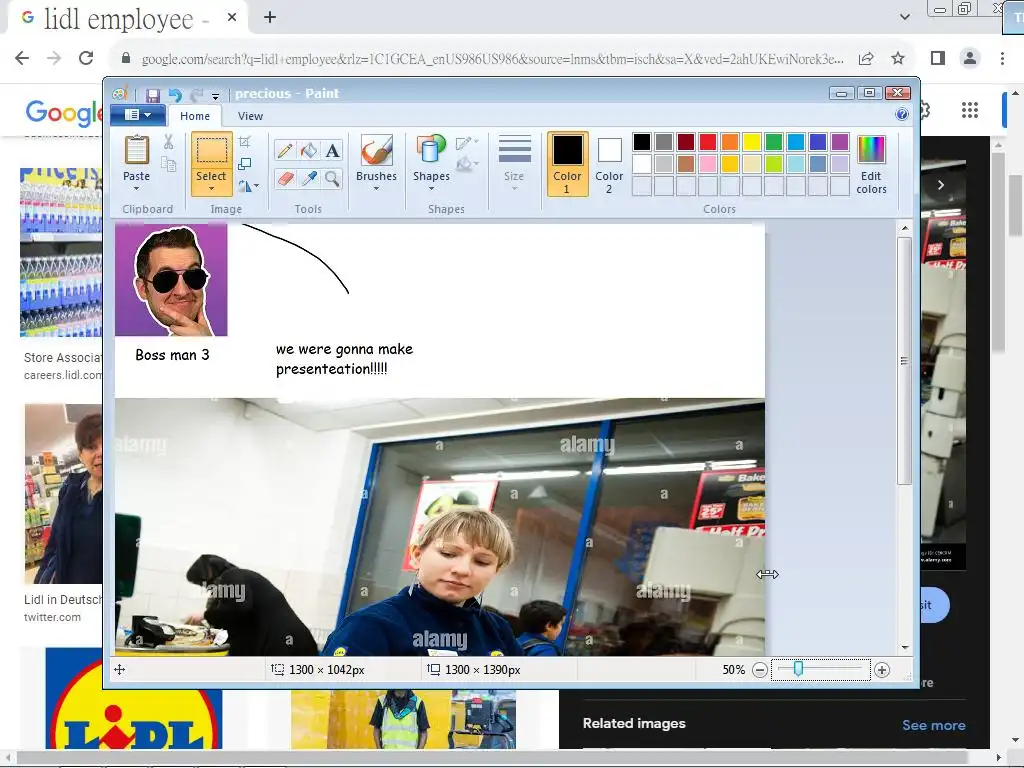
Task: Open Paint Help question mark icon
Action: click(902, 115)
